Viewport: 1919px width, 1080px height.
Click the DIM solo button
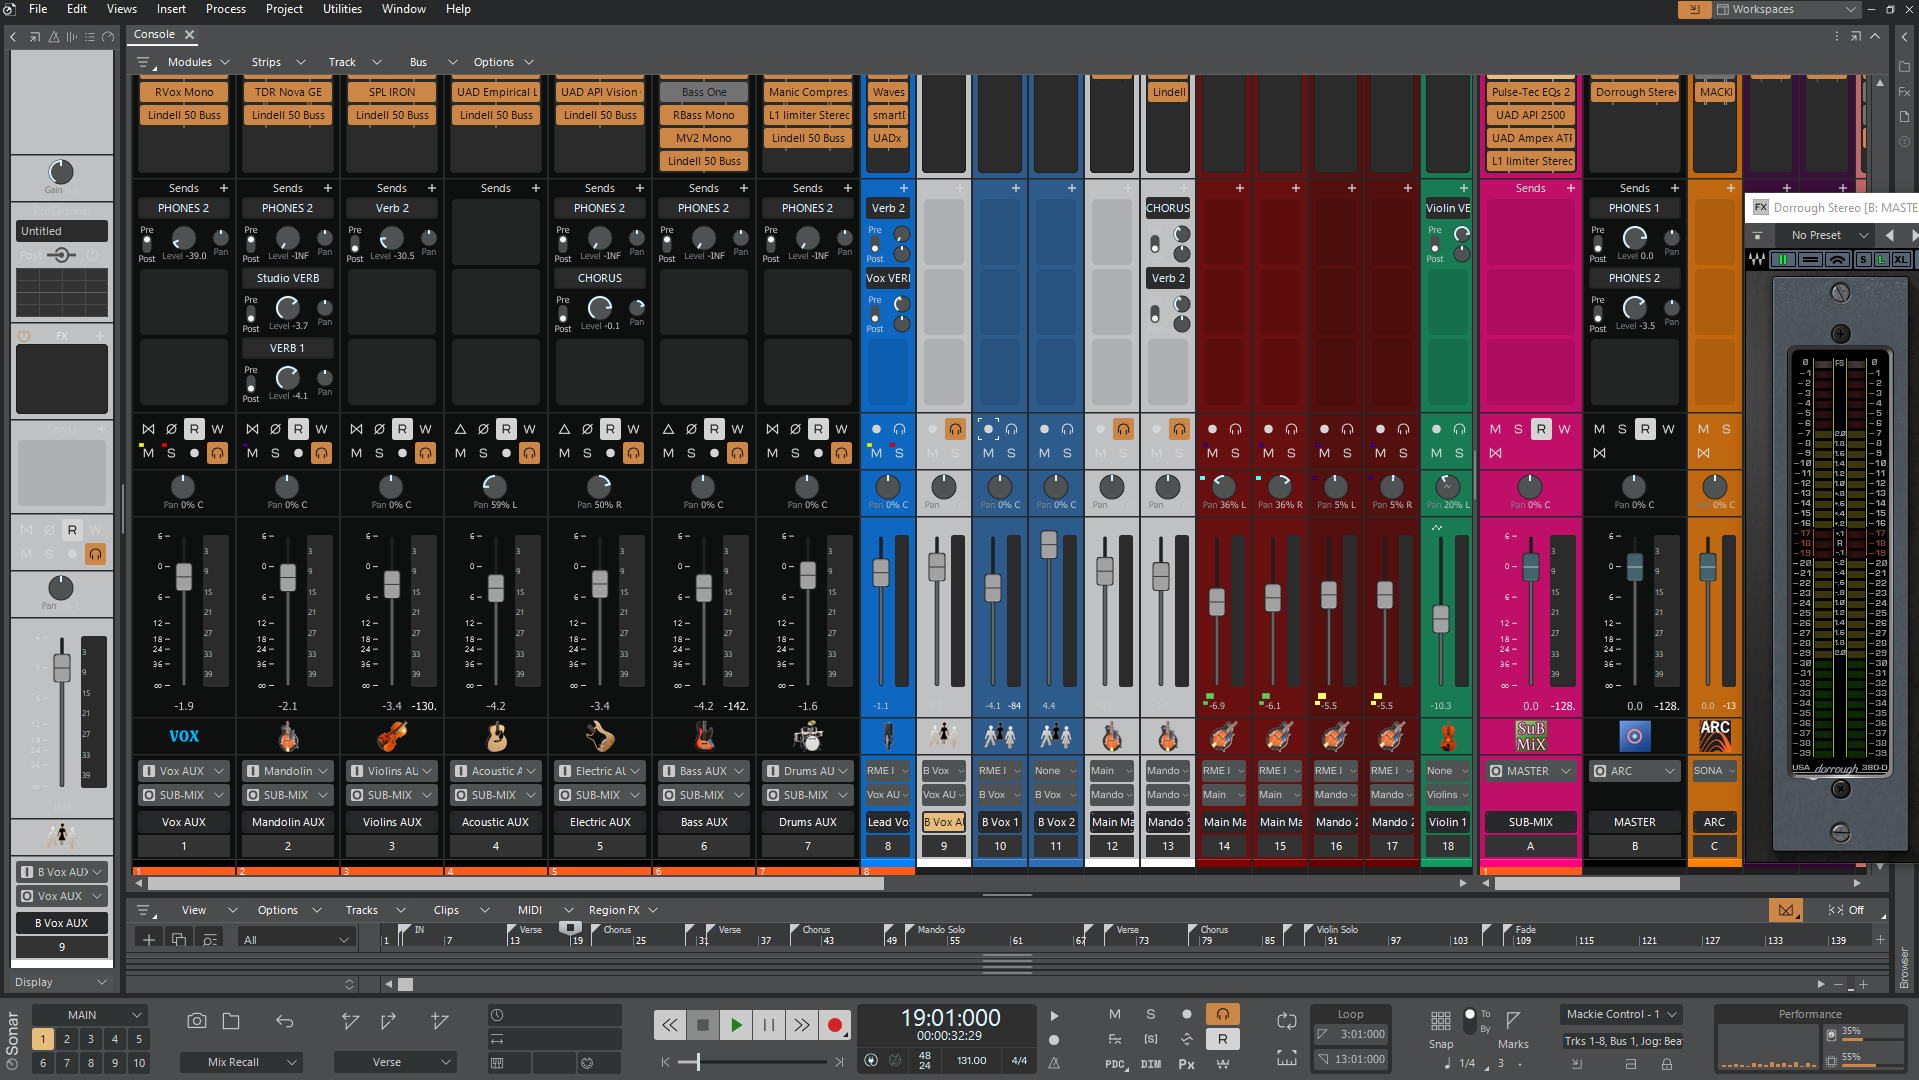[x=1151, y=1064]
